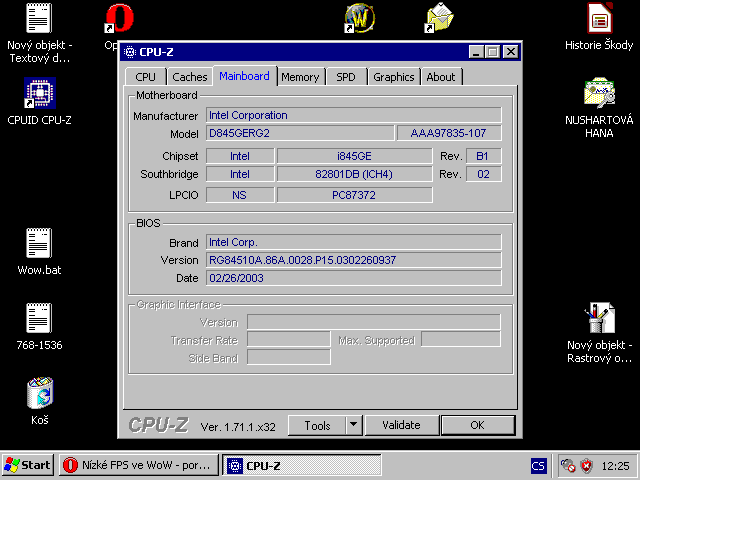Switch to the Memory tab
This screenshot has height=556, width=738.
[x=300, y=77]
